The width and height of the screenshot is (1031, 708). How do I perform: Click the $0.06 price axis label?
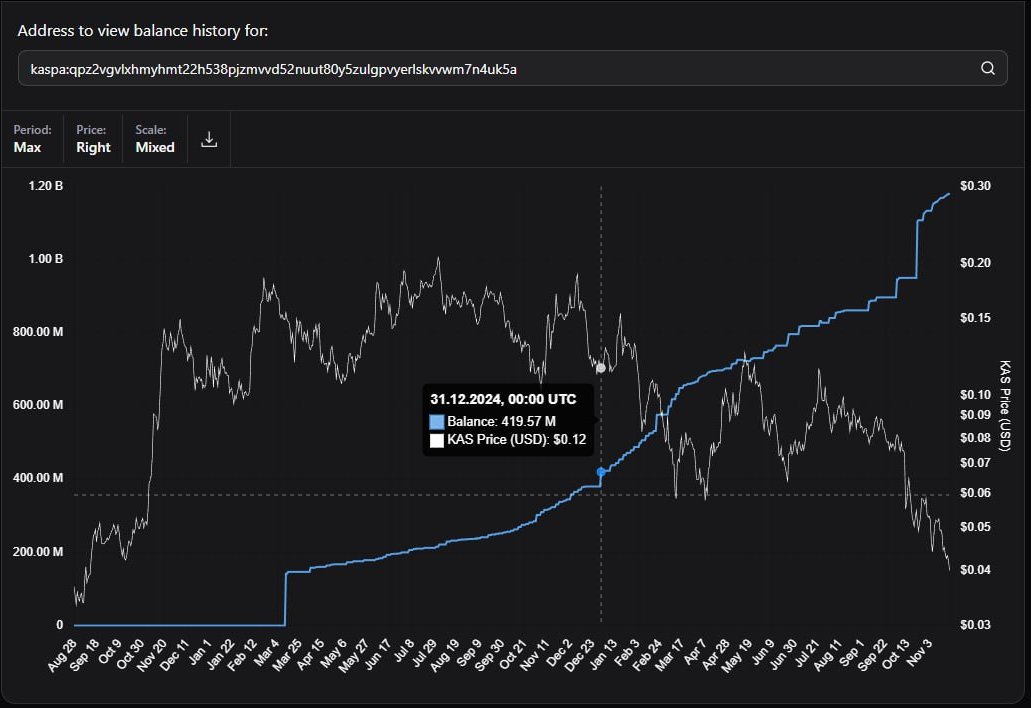pyautogui.click(x=975, y=493)
